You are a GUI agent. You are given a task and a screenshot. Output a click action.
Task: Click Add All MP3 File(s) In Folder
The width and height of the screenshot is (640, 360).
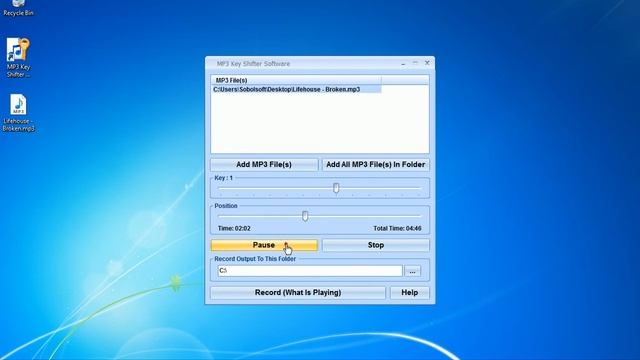pos(376,164)
